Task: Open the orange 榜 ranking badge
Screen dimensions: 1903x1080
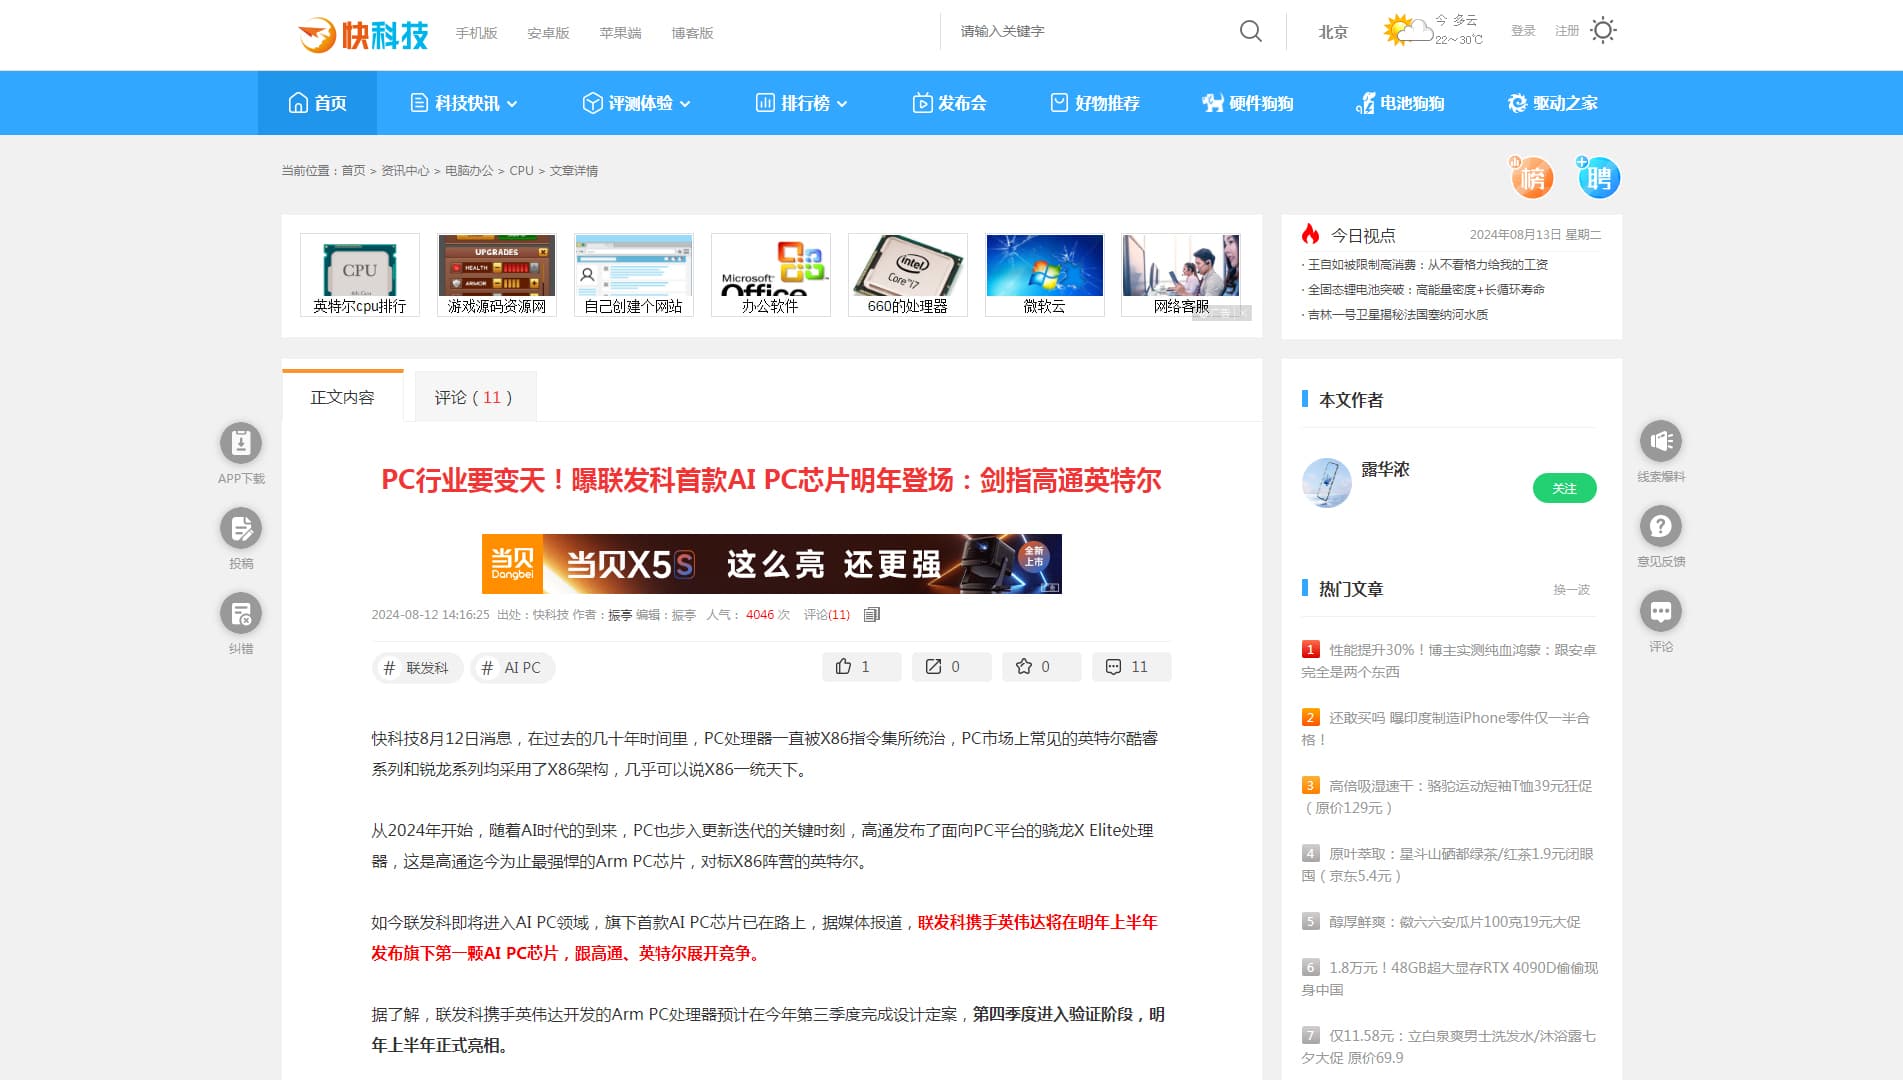Action: [x=1531, y=178]
